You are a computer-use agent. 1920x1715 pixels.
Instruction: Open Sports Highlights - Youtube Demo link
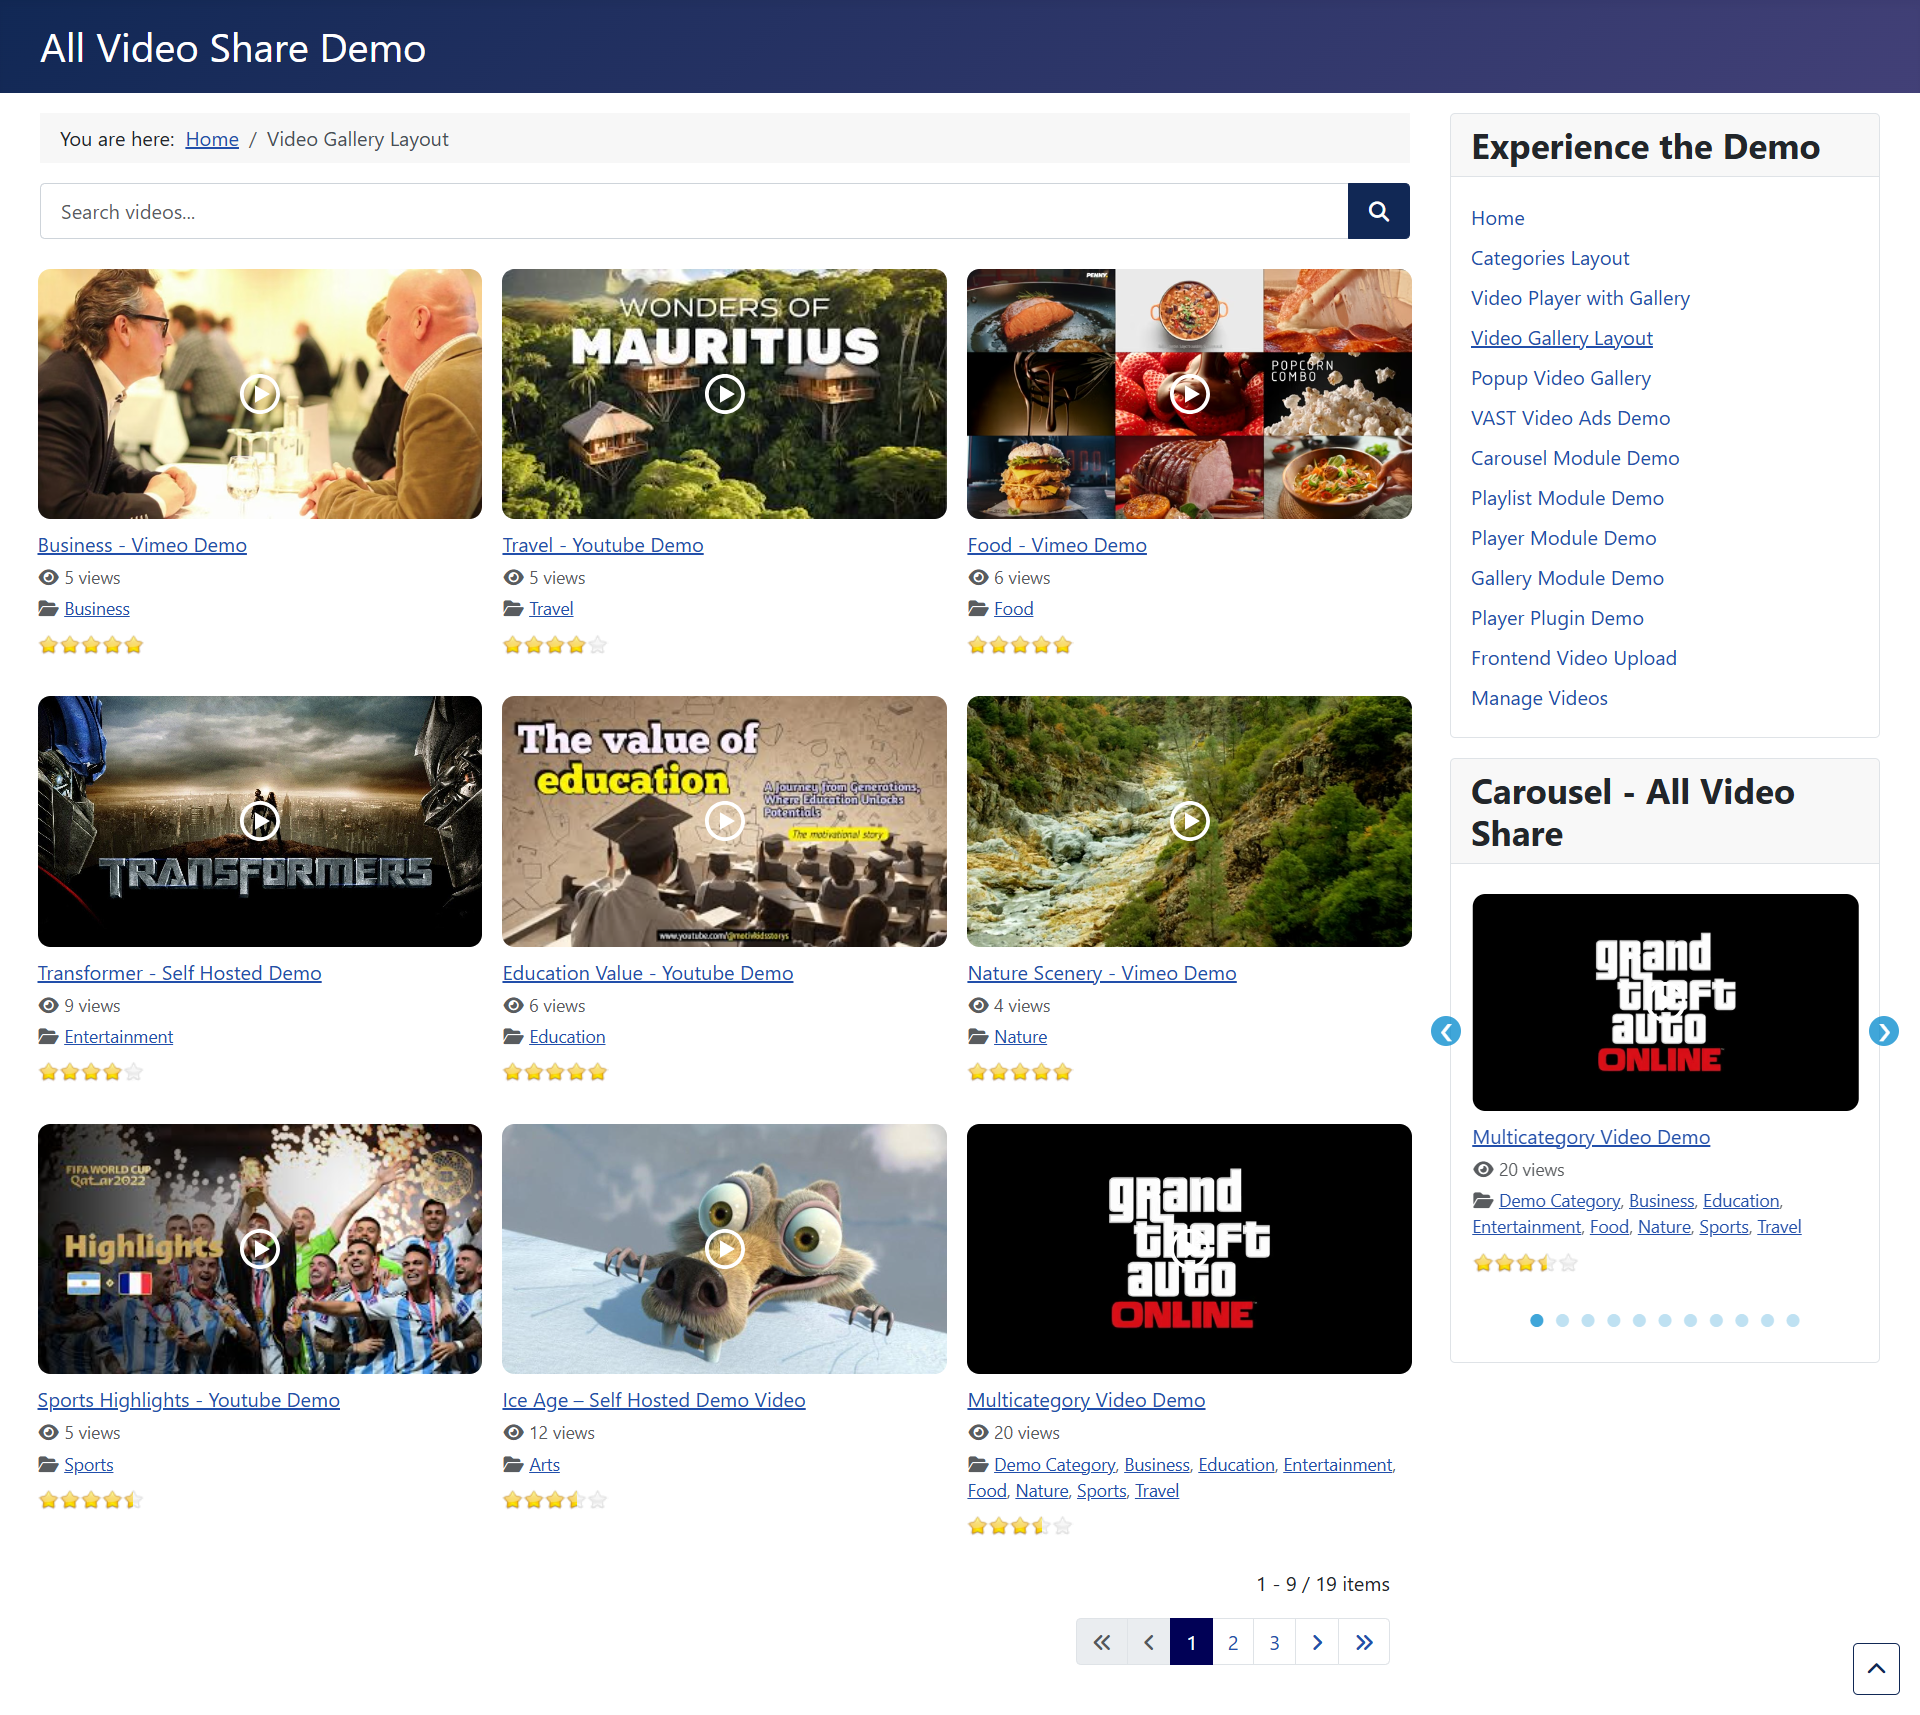(x=189, y=1400)
